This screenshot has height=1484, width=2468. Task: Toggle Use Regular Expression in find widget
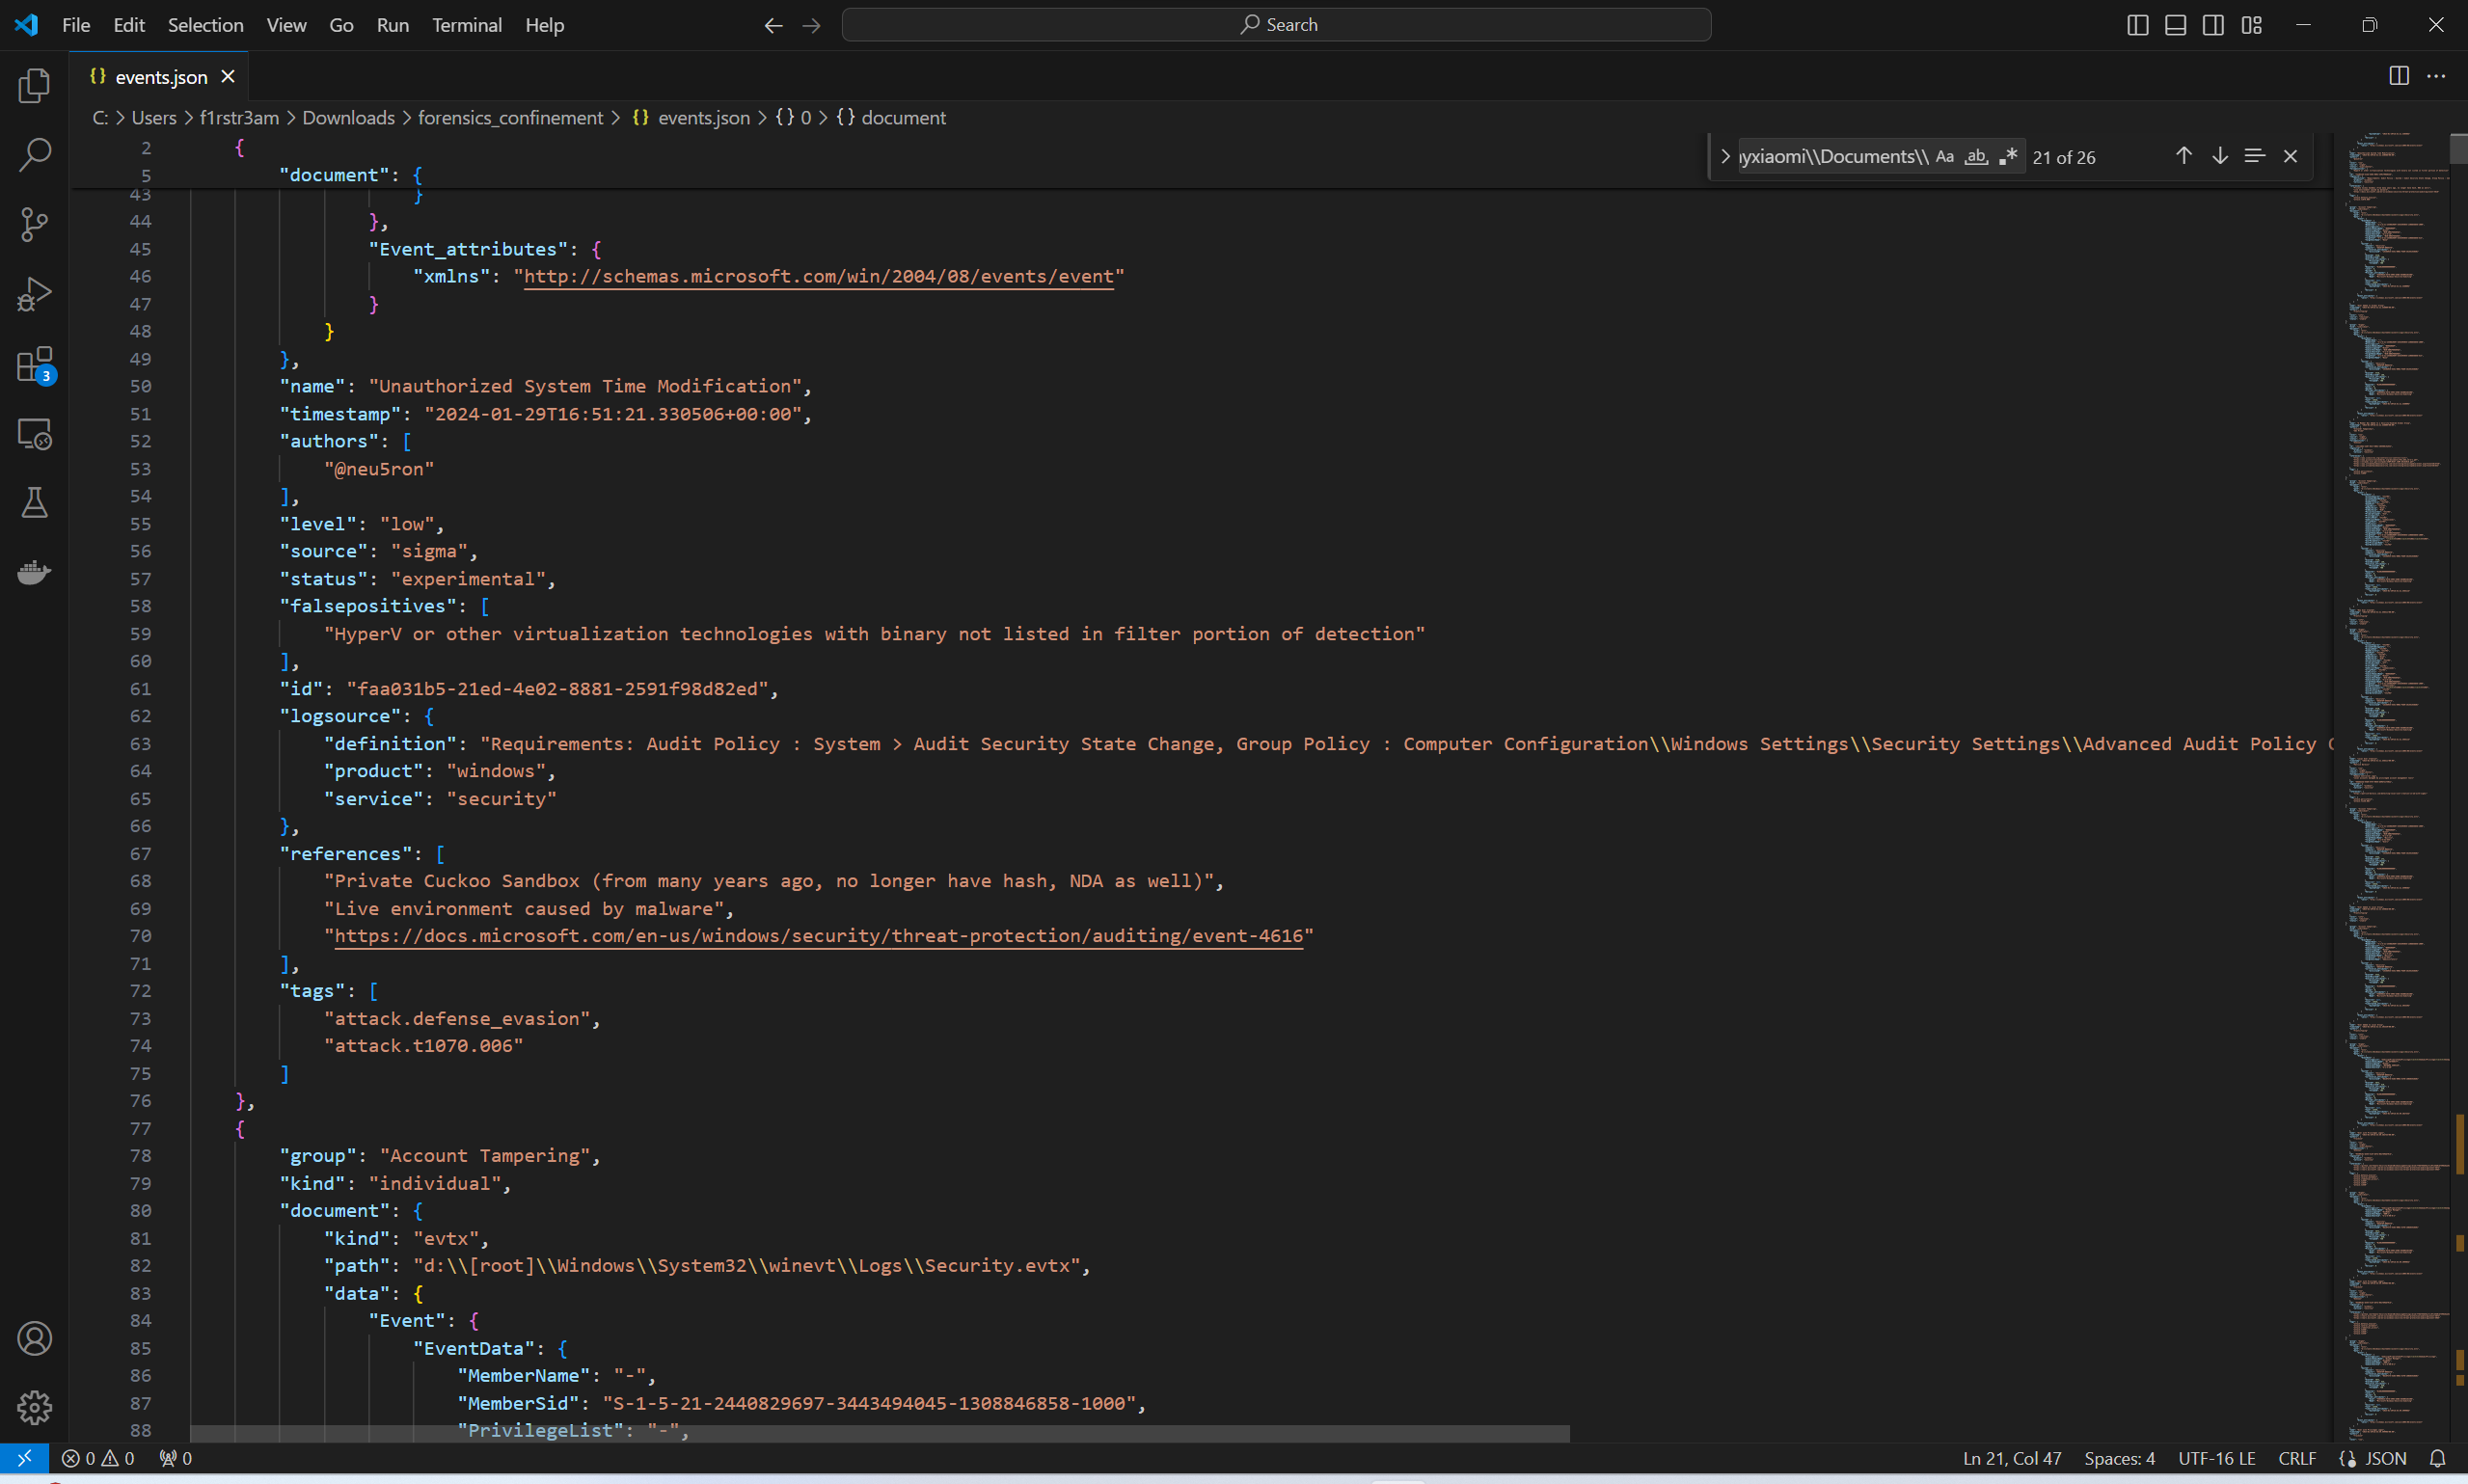click(x=2008, y=157)
